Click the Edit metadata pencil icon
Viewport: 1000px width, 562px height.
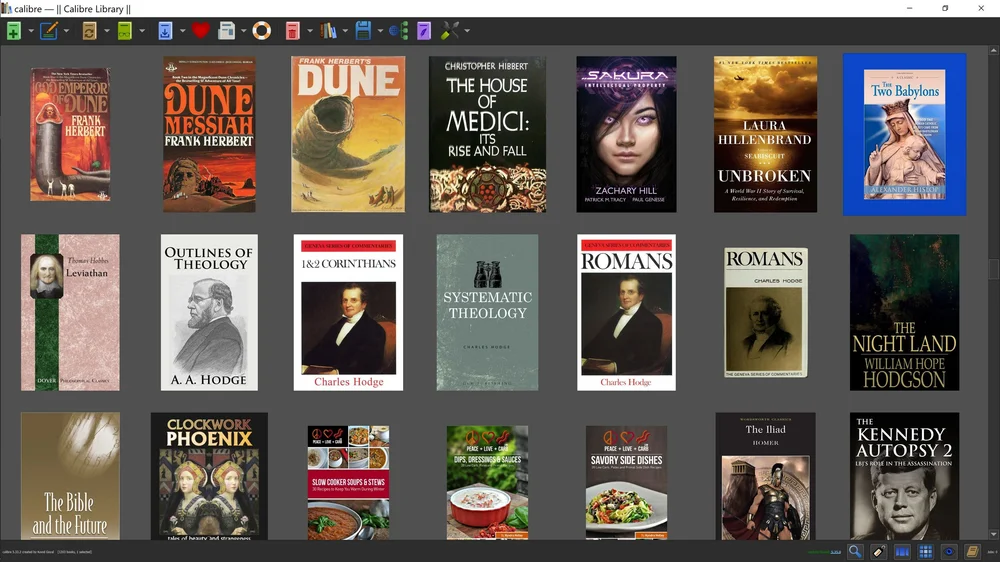(49, 31)
